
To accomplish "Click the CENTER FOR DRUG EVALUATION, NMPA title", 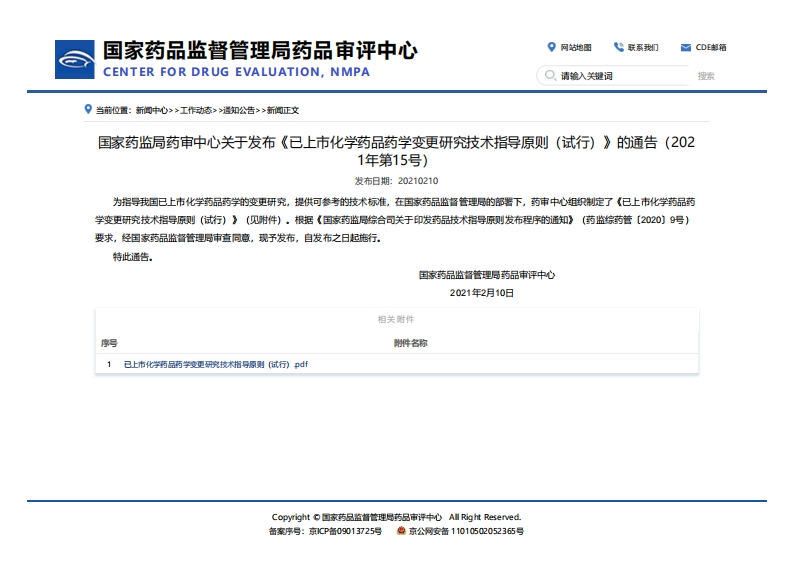I will [236, 72].
